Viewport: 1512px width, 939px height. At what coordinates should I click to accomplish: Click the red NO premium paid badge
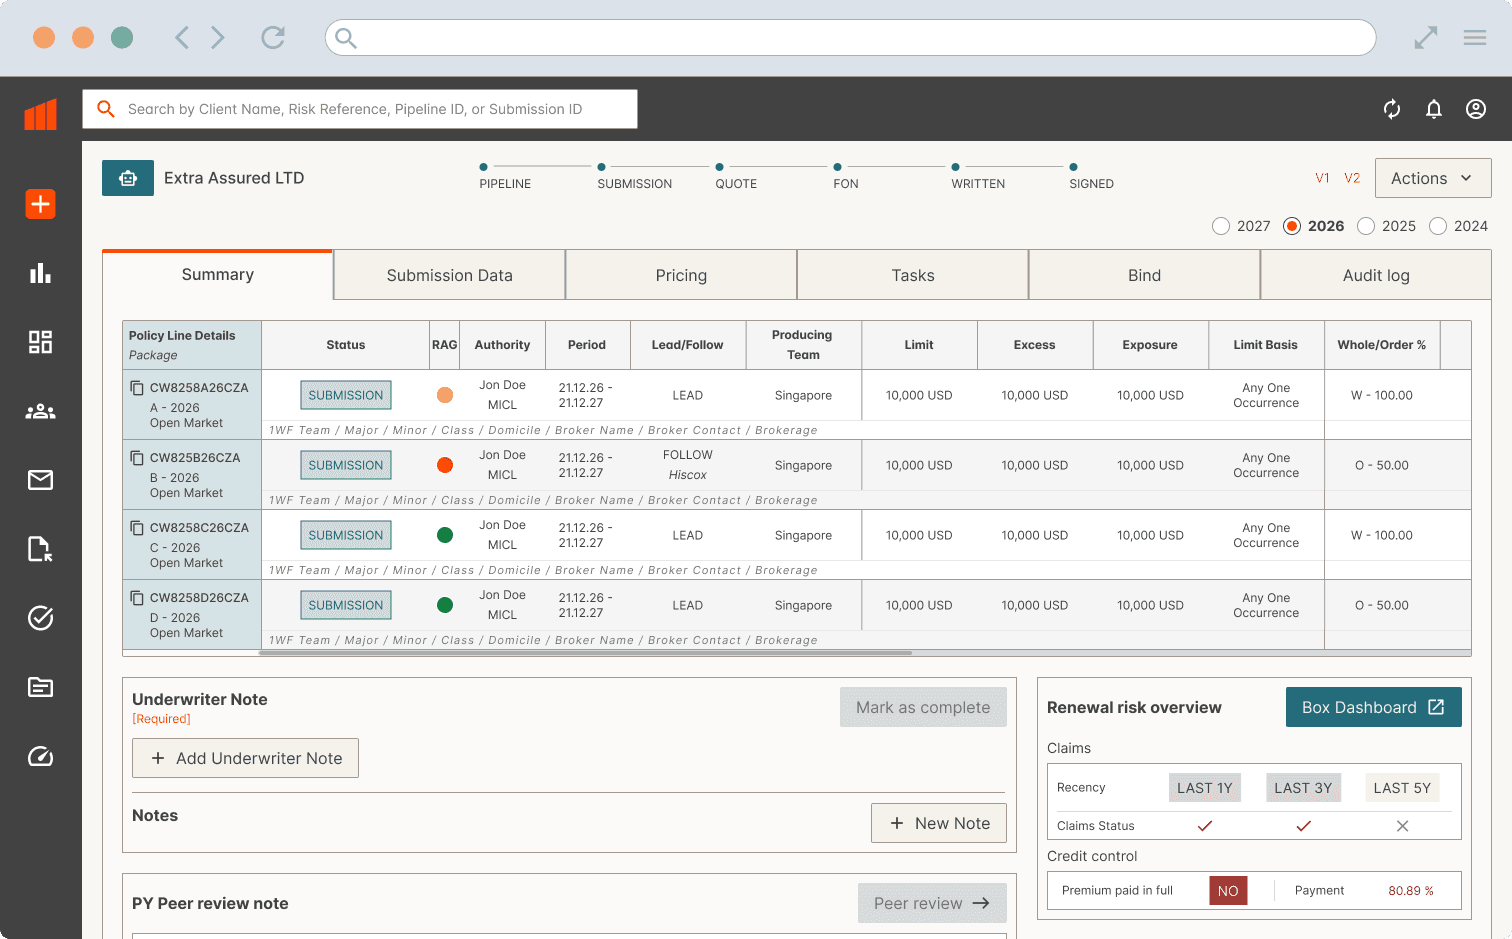(1228, 891)
